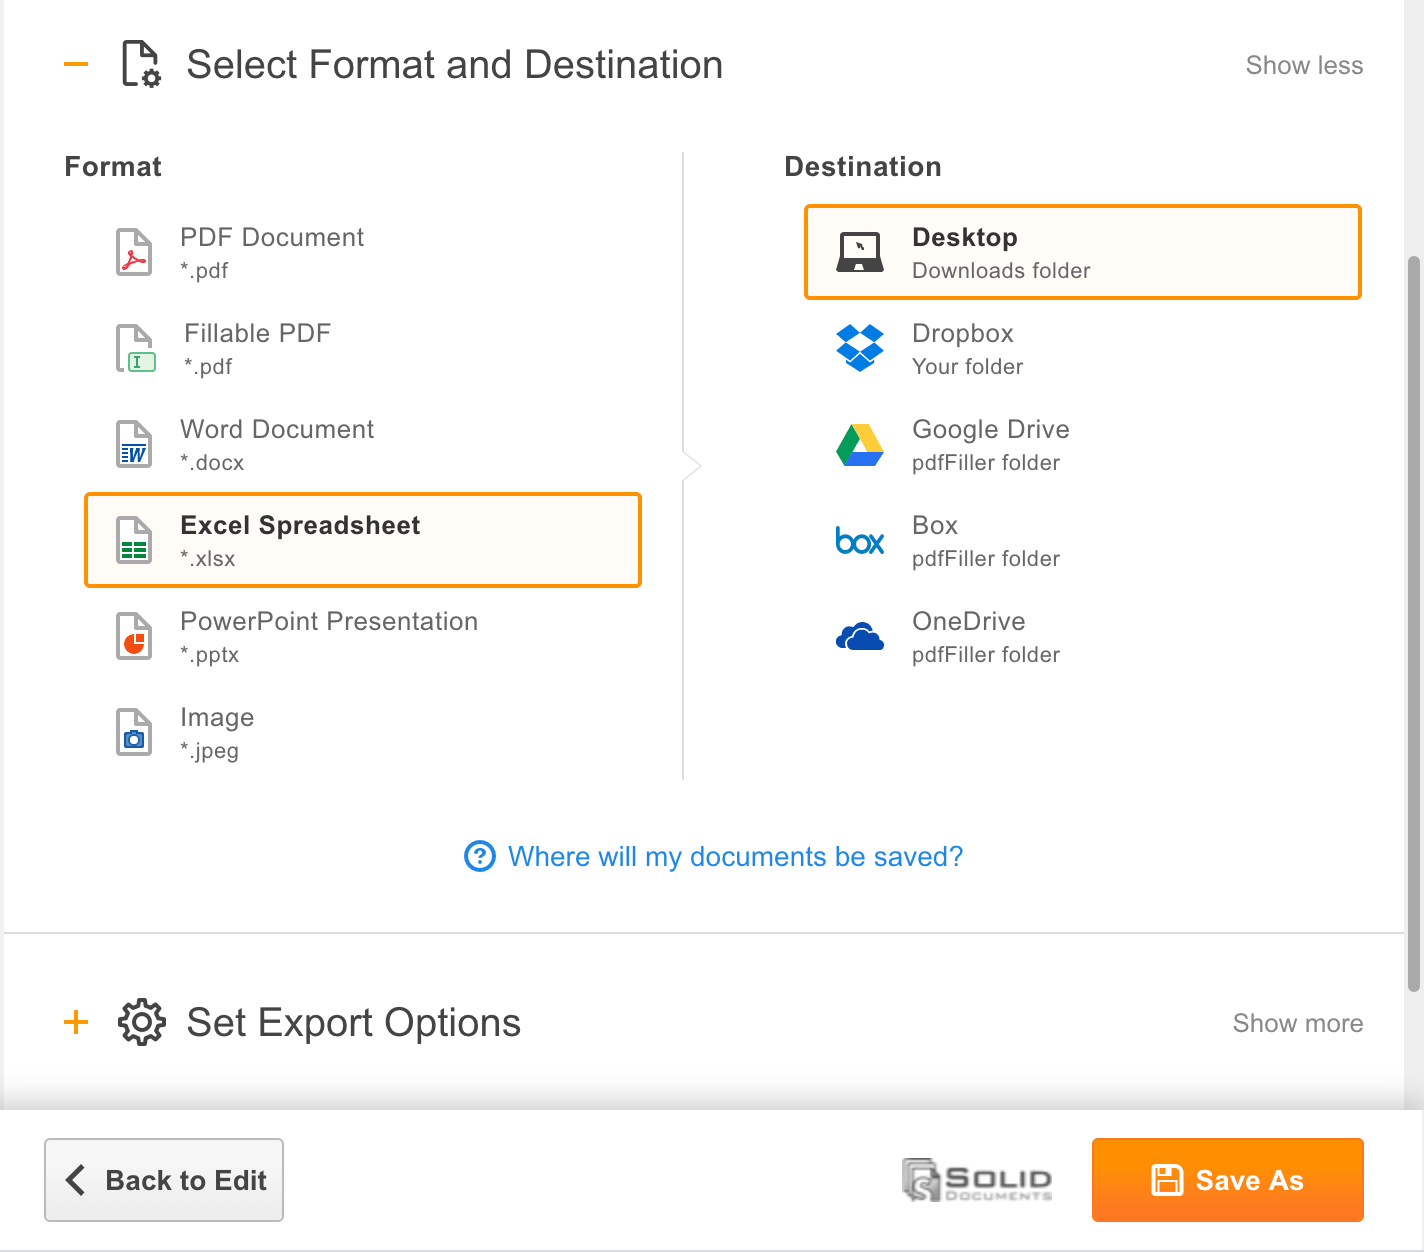
Task: Click the *.jpeg extension text
Action: (x=210, y=750)
